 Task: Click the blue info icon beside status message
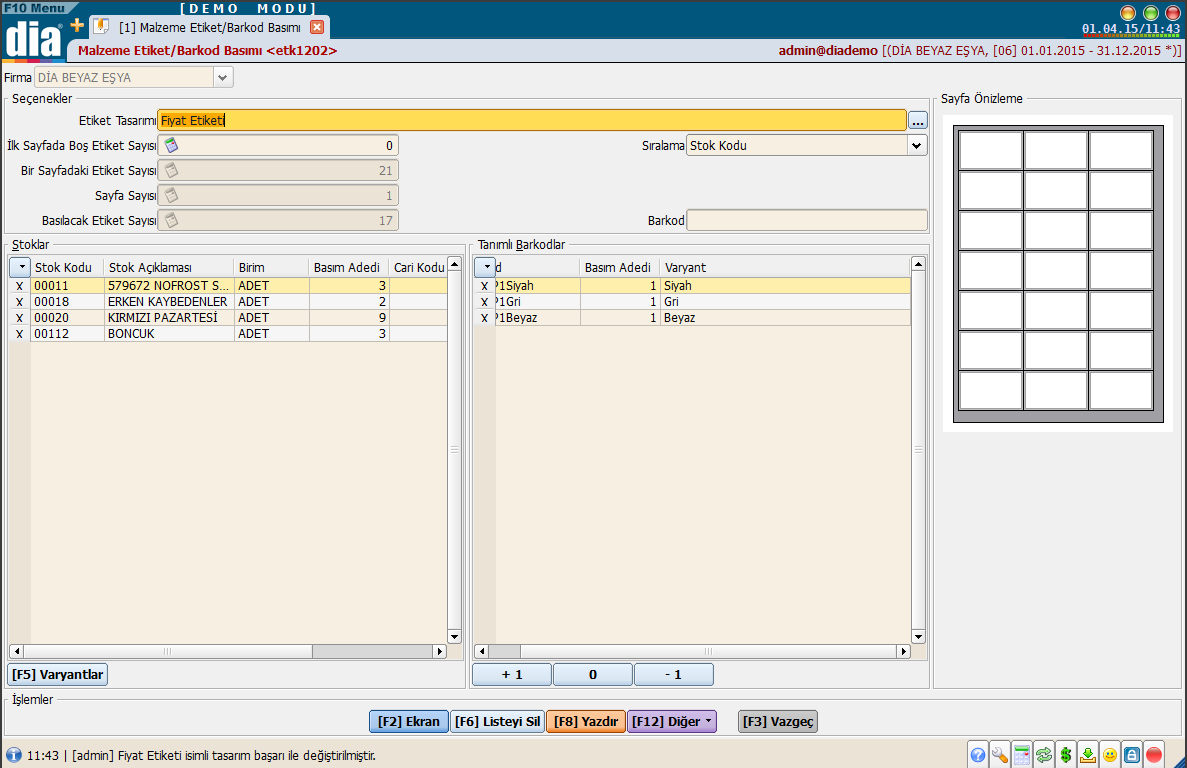pyautogui.click(x=14, y=755)
